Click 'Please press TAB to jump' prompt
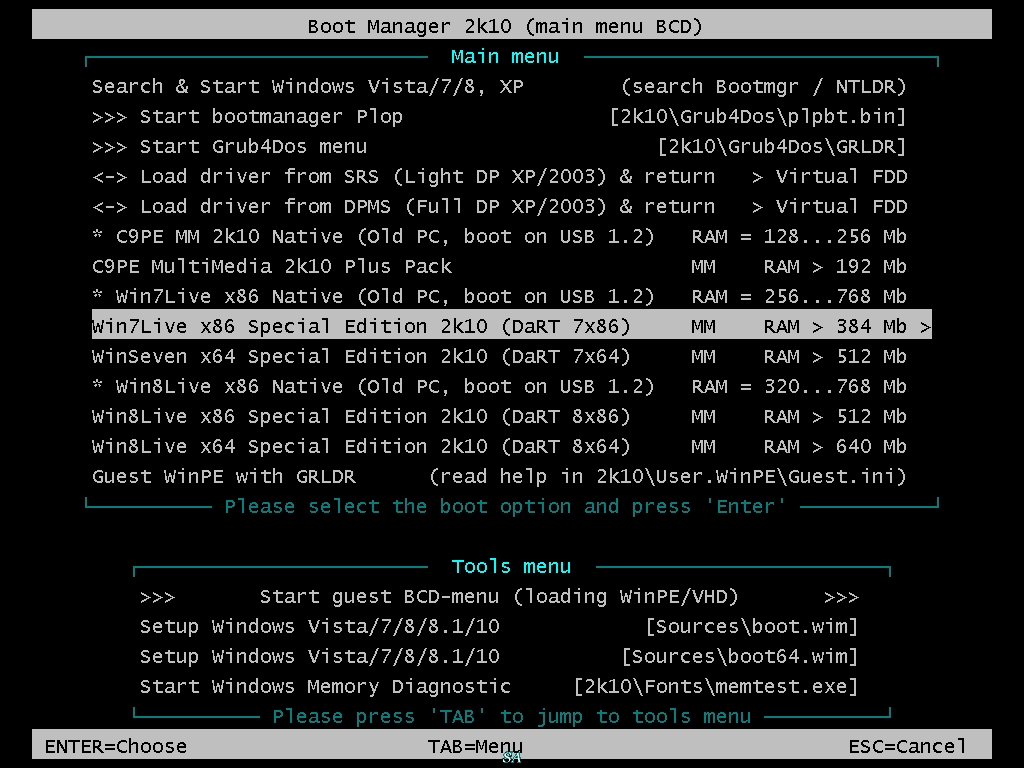The width and height of the screenshot is (1024, 768). click(x=511, y=717)
